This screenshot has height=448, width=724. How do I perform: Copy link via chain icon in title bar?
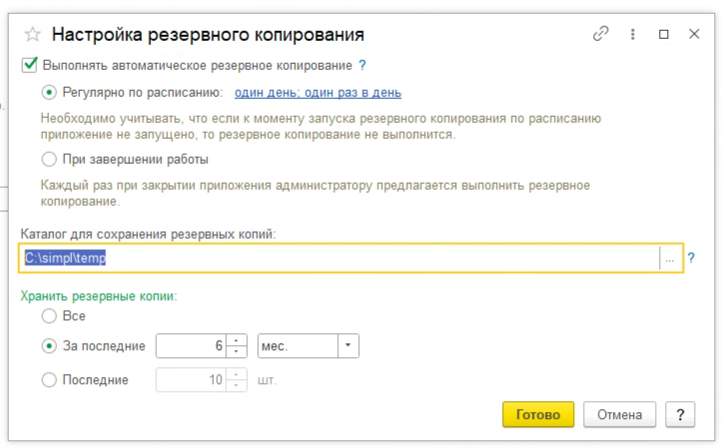click(600, 34)
